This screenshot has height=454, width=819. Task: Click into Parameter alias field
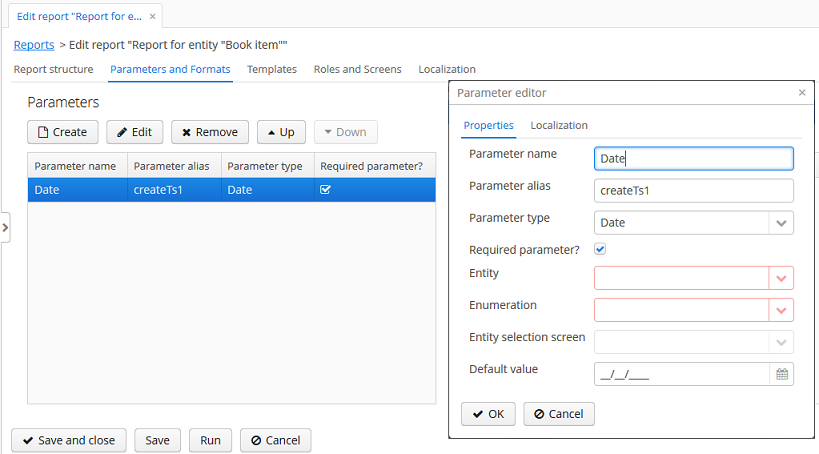tap(693, 191)
